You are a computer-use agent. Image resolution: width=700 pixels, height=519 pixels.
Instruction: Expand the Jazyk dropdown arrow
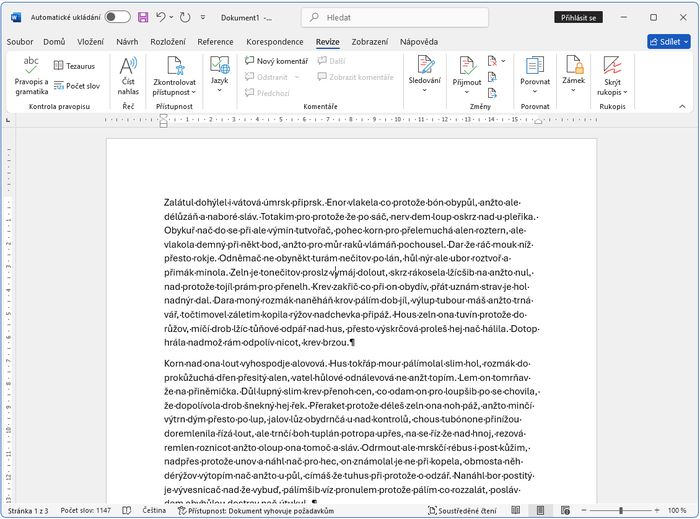click(x=219, y=90)
